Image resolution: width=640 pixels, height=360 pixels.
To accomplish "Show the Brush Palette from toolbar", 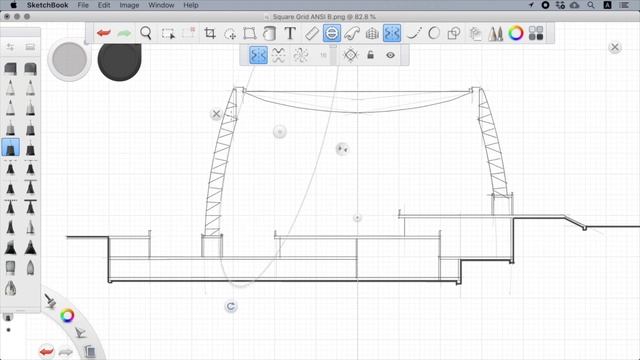I will pos(496,33).
